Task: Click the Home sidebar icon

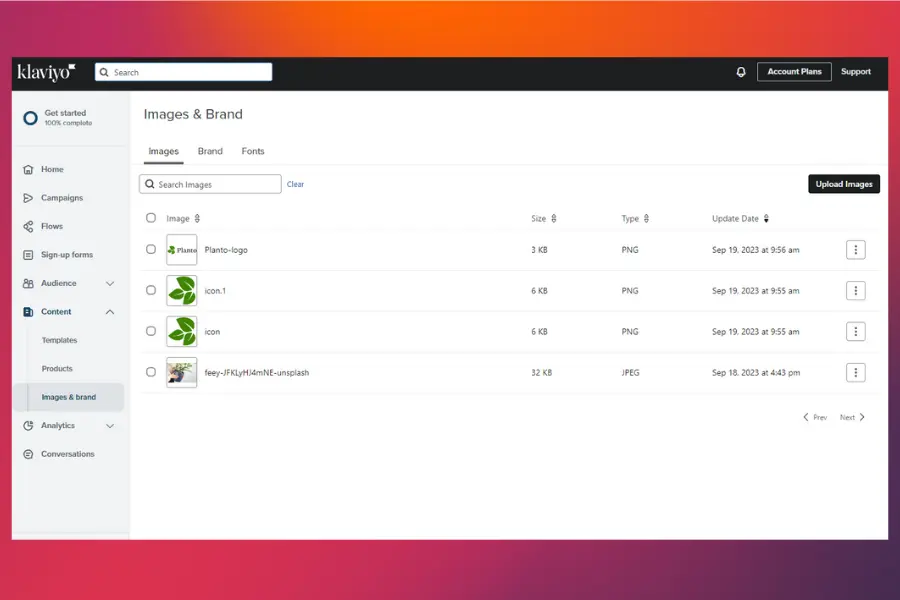Action: 28,169
